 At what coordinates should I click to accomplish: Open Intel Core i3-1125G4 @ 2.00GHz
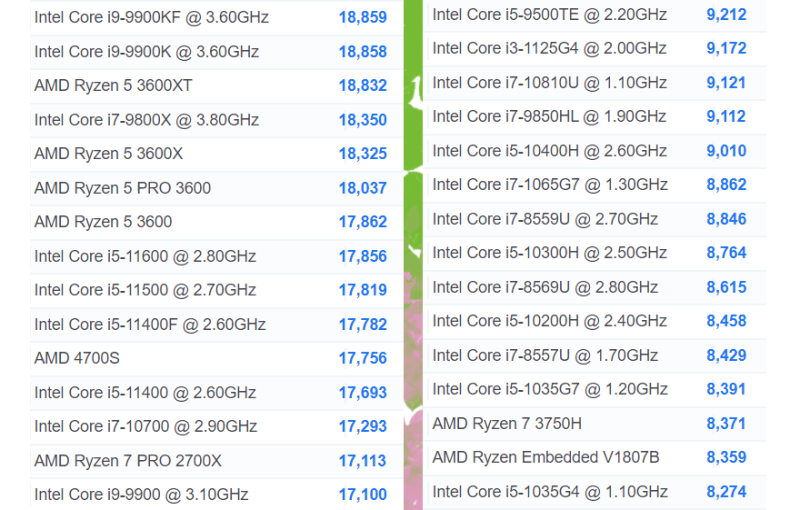coord(549,48)
